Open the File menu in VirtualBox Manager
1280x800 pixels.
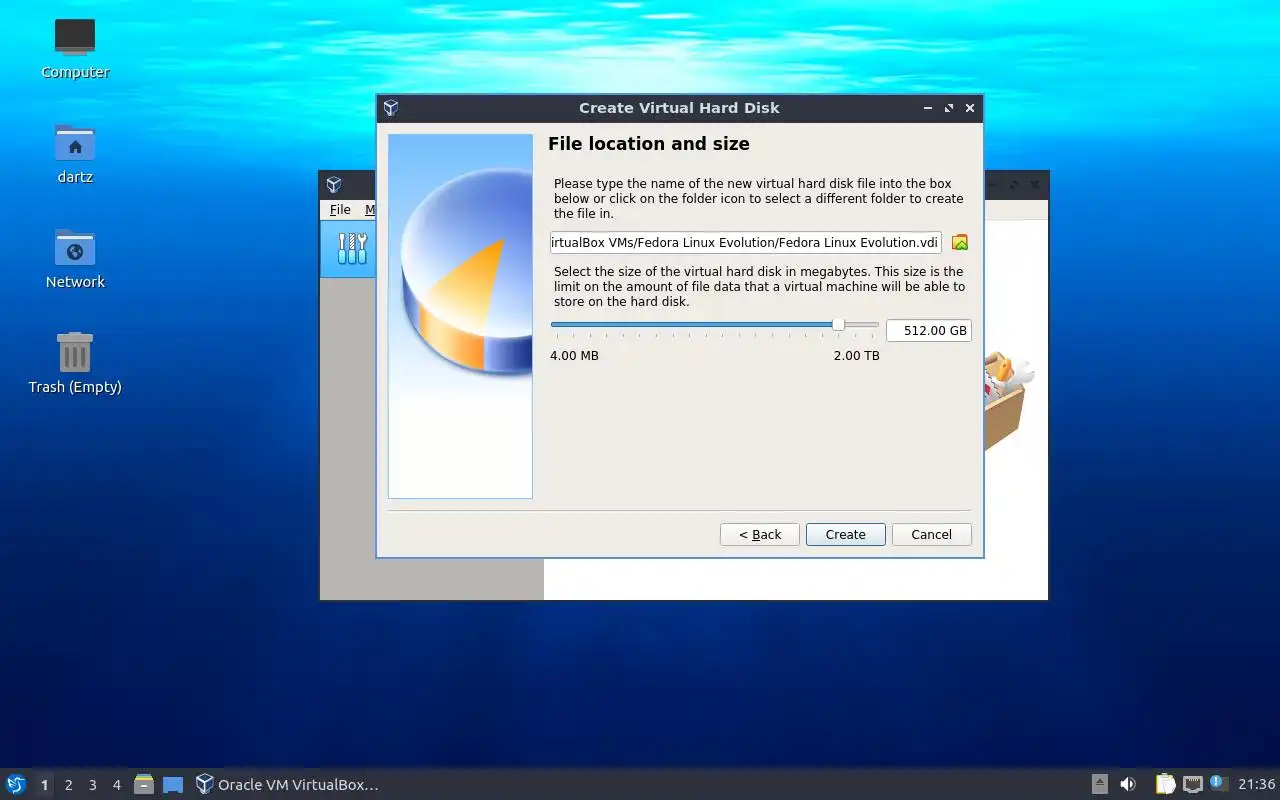340,209
